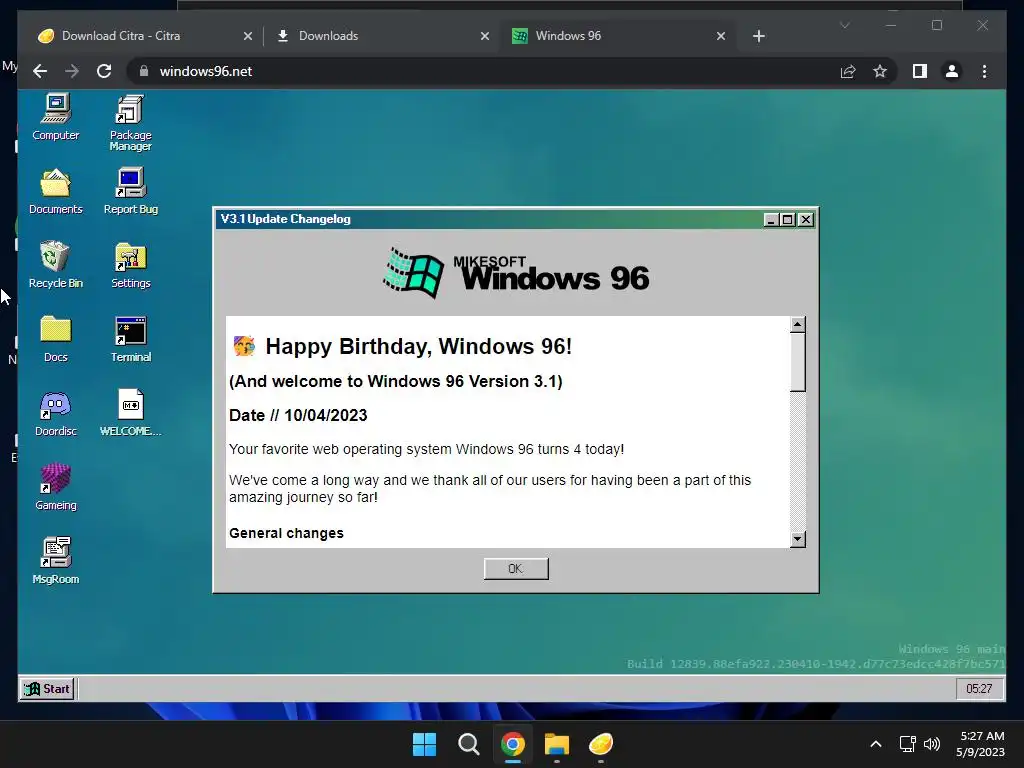Click the Windows 96 logo in the dialog

point(516,273)
